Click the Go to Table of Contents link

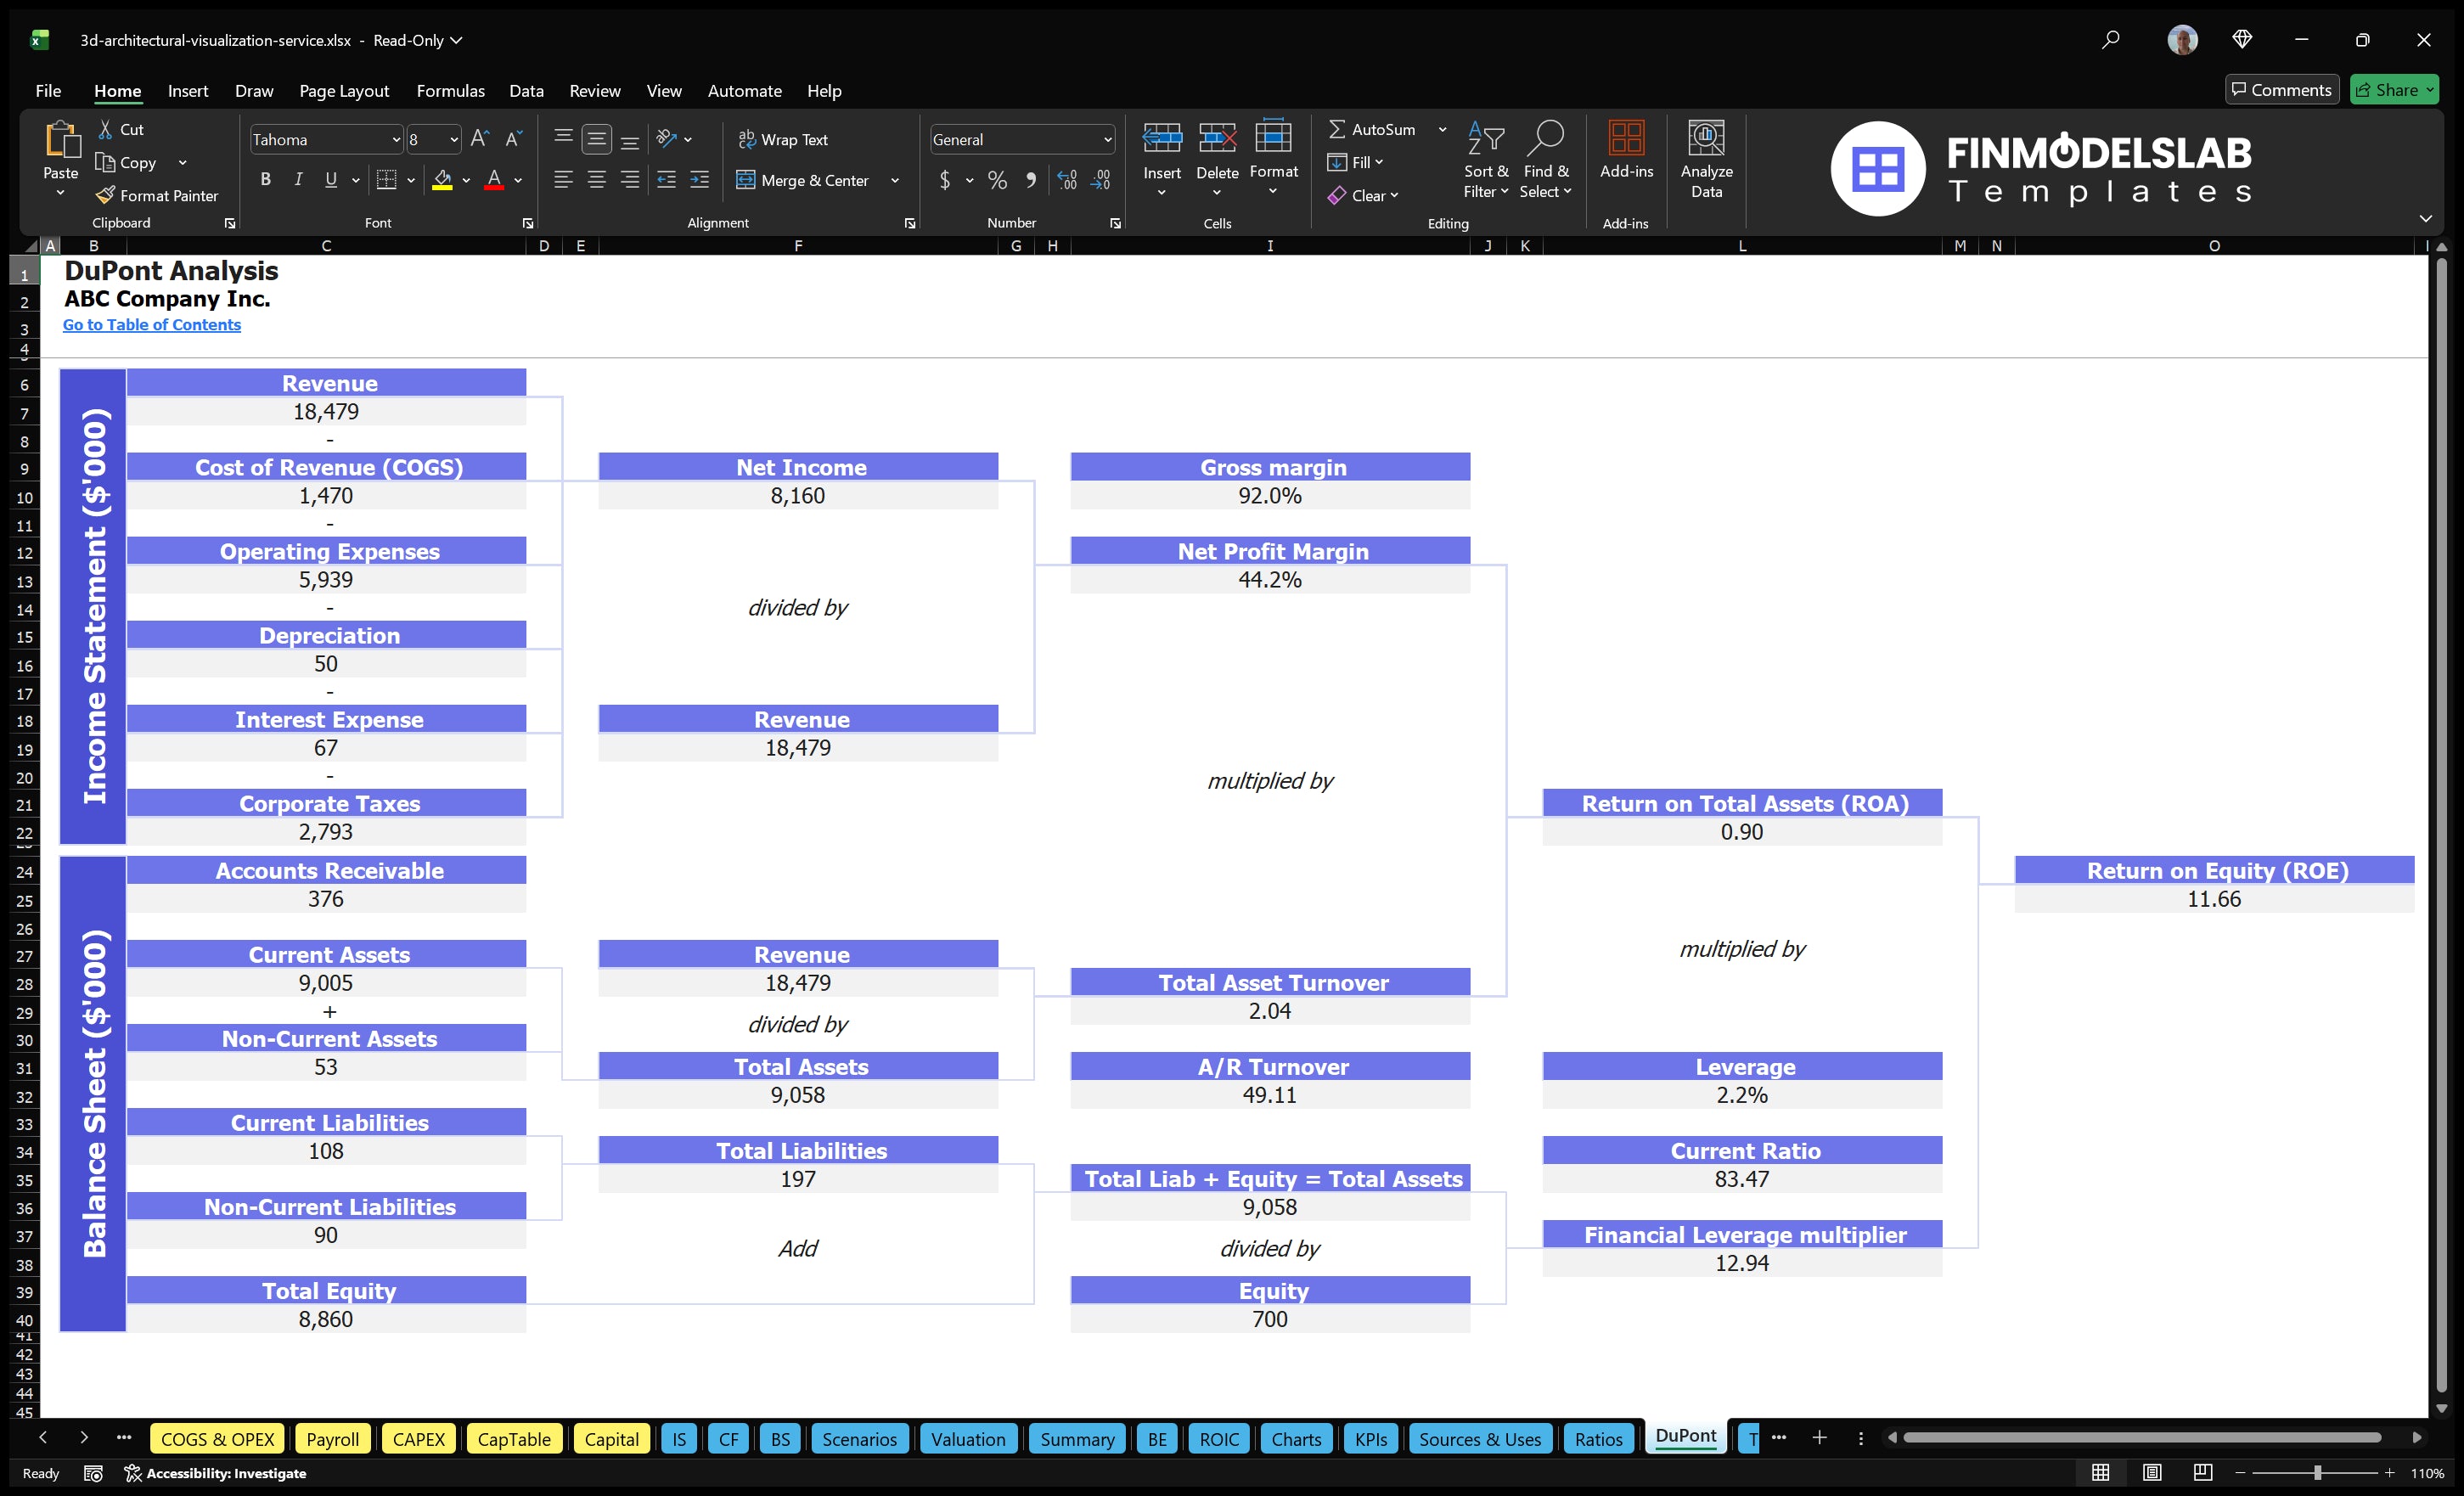point(152,324)
